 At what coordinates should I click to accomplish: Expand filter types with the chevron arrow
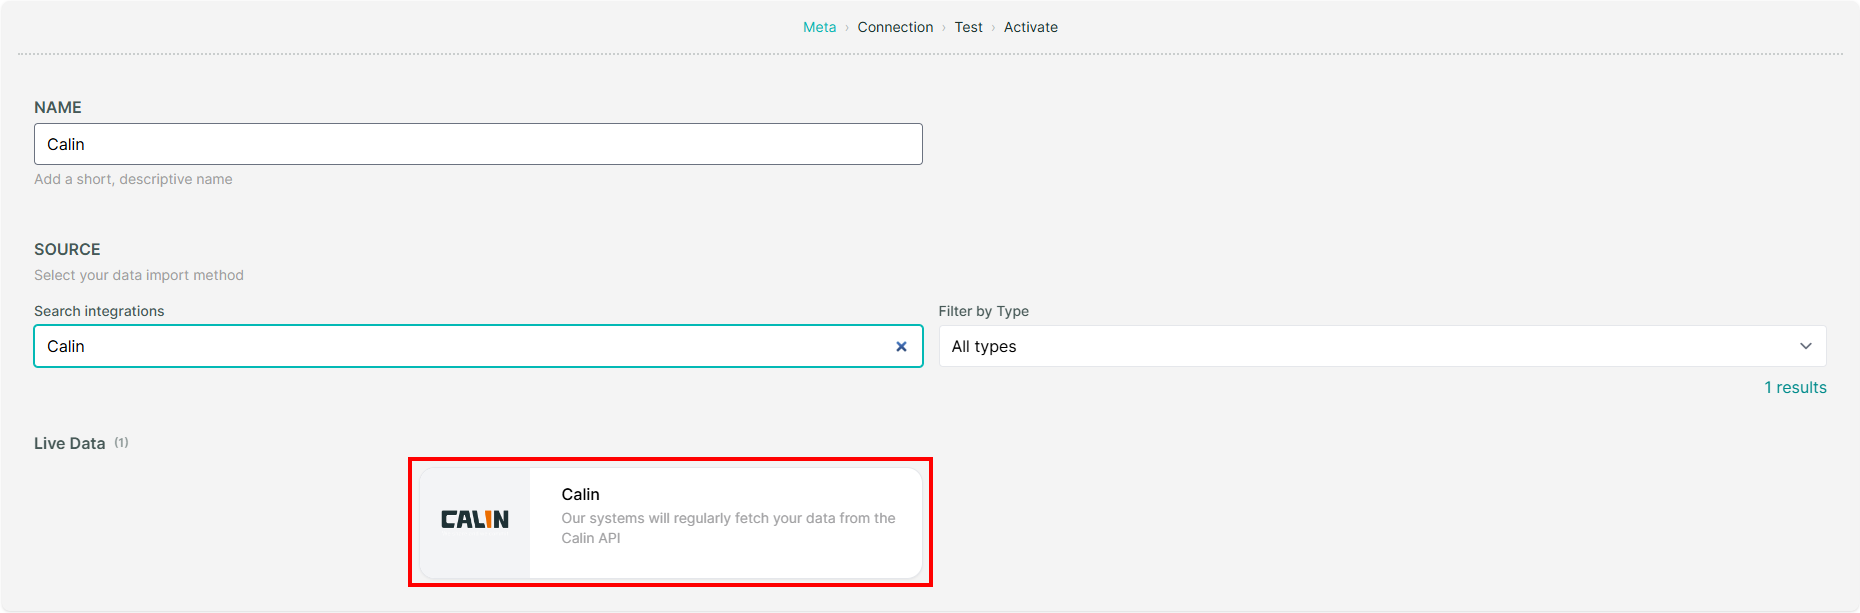pos(1806,346)
